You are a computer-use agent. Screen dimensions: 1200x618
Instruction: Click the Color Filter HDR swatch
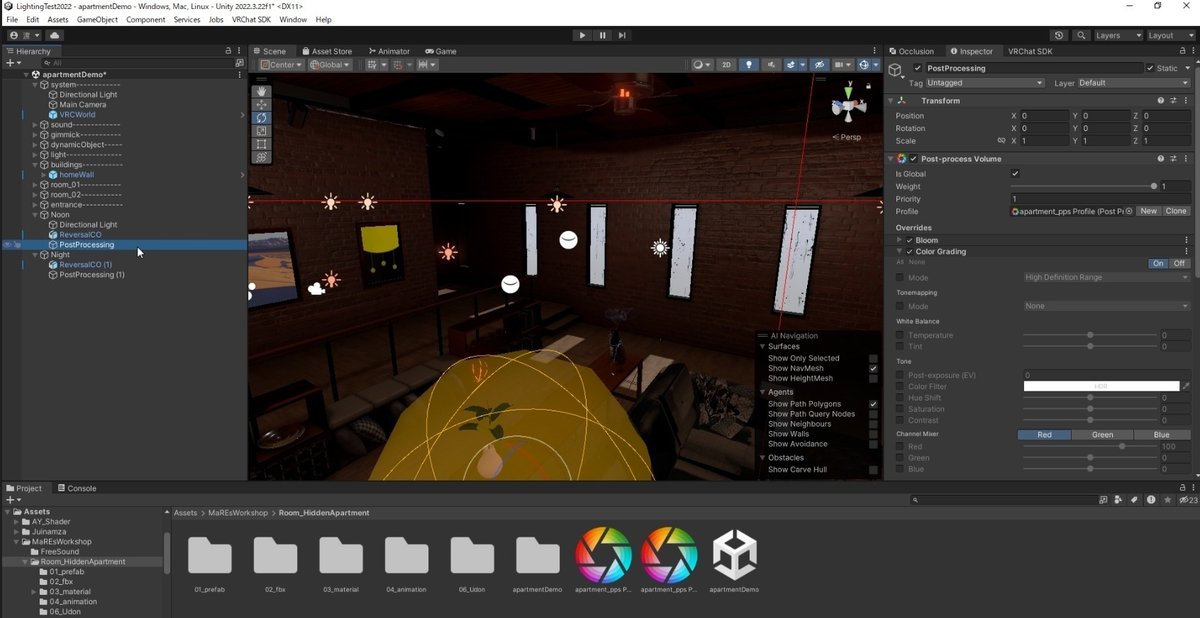pos(1101,386)
